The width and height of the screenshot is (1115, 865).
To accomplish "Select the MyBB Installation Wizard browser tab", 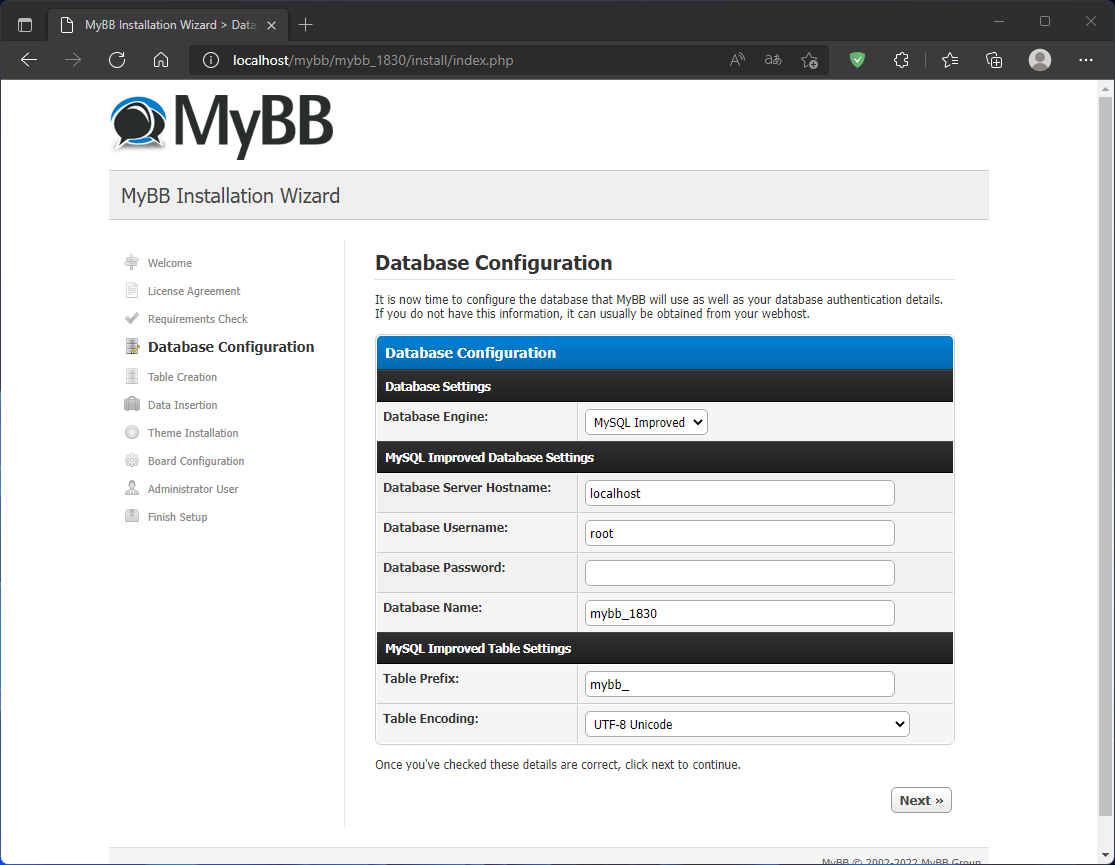I will coord(169,25).
